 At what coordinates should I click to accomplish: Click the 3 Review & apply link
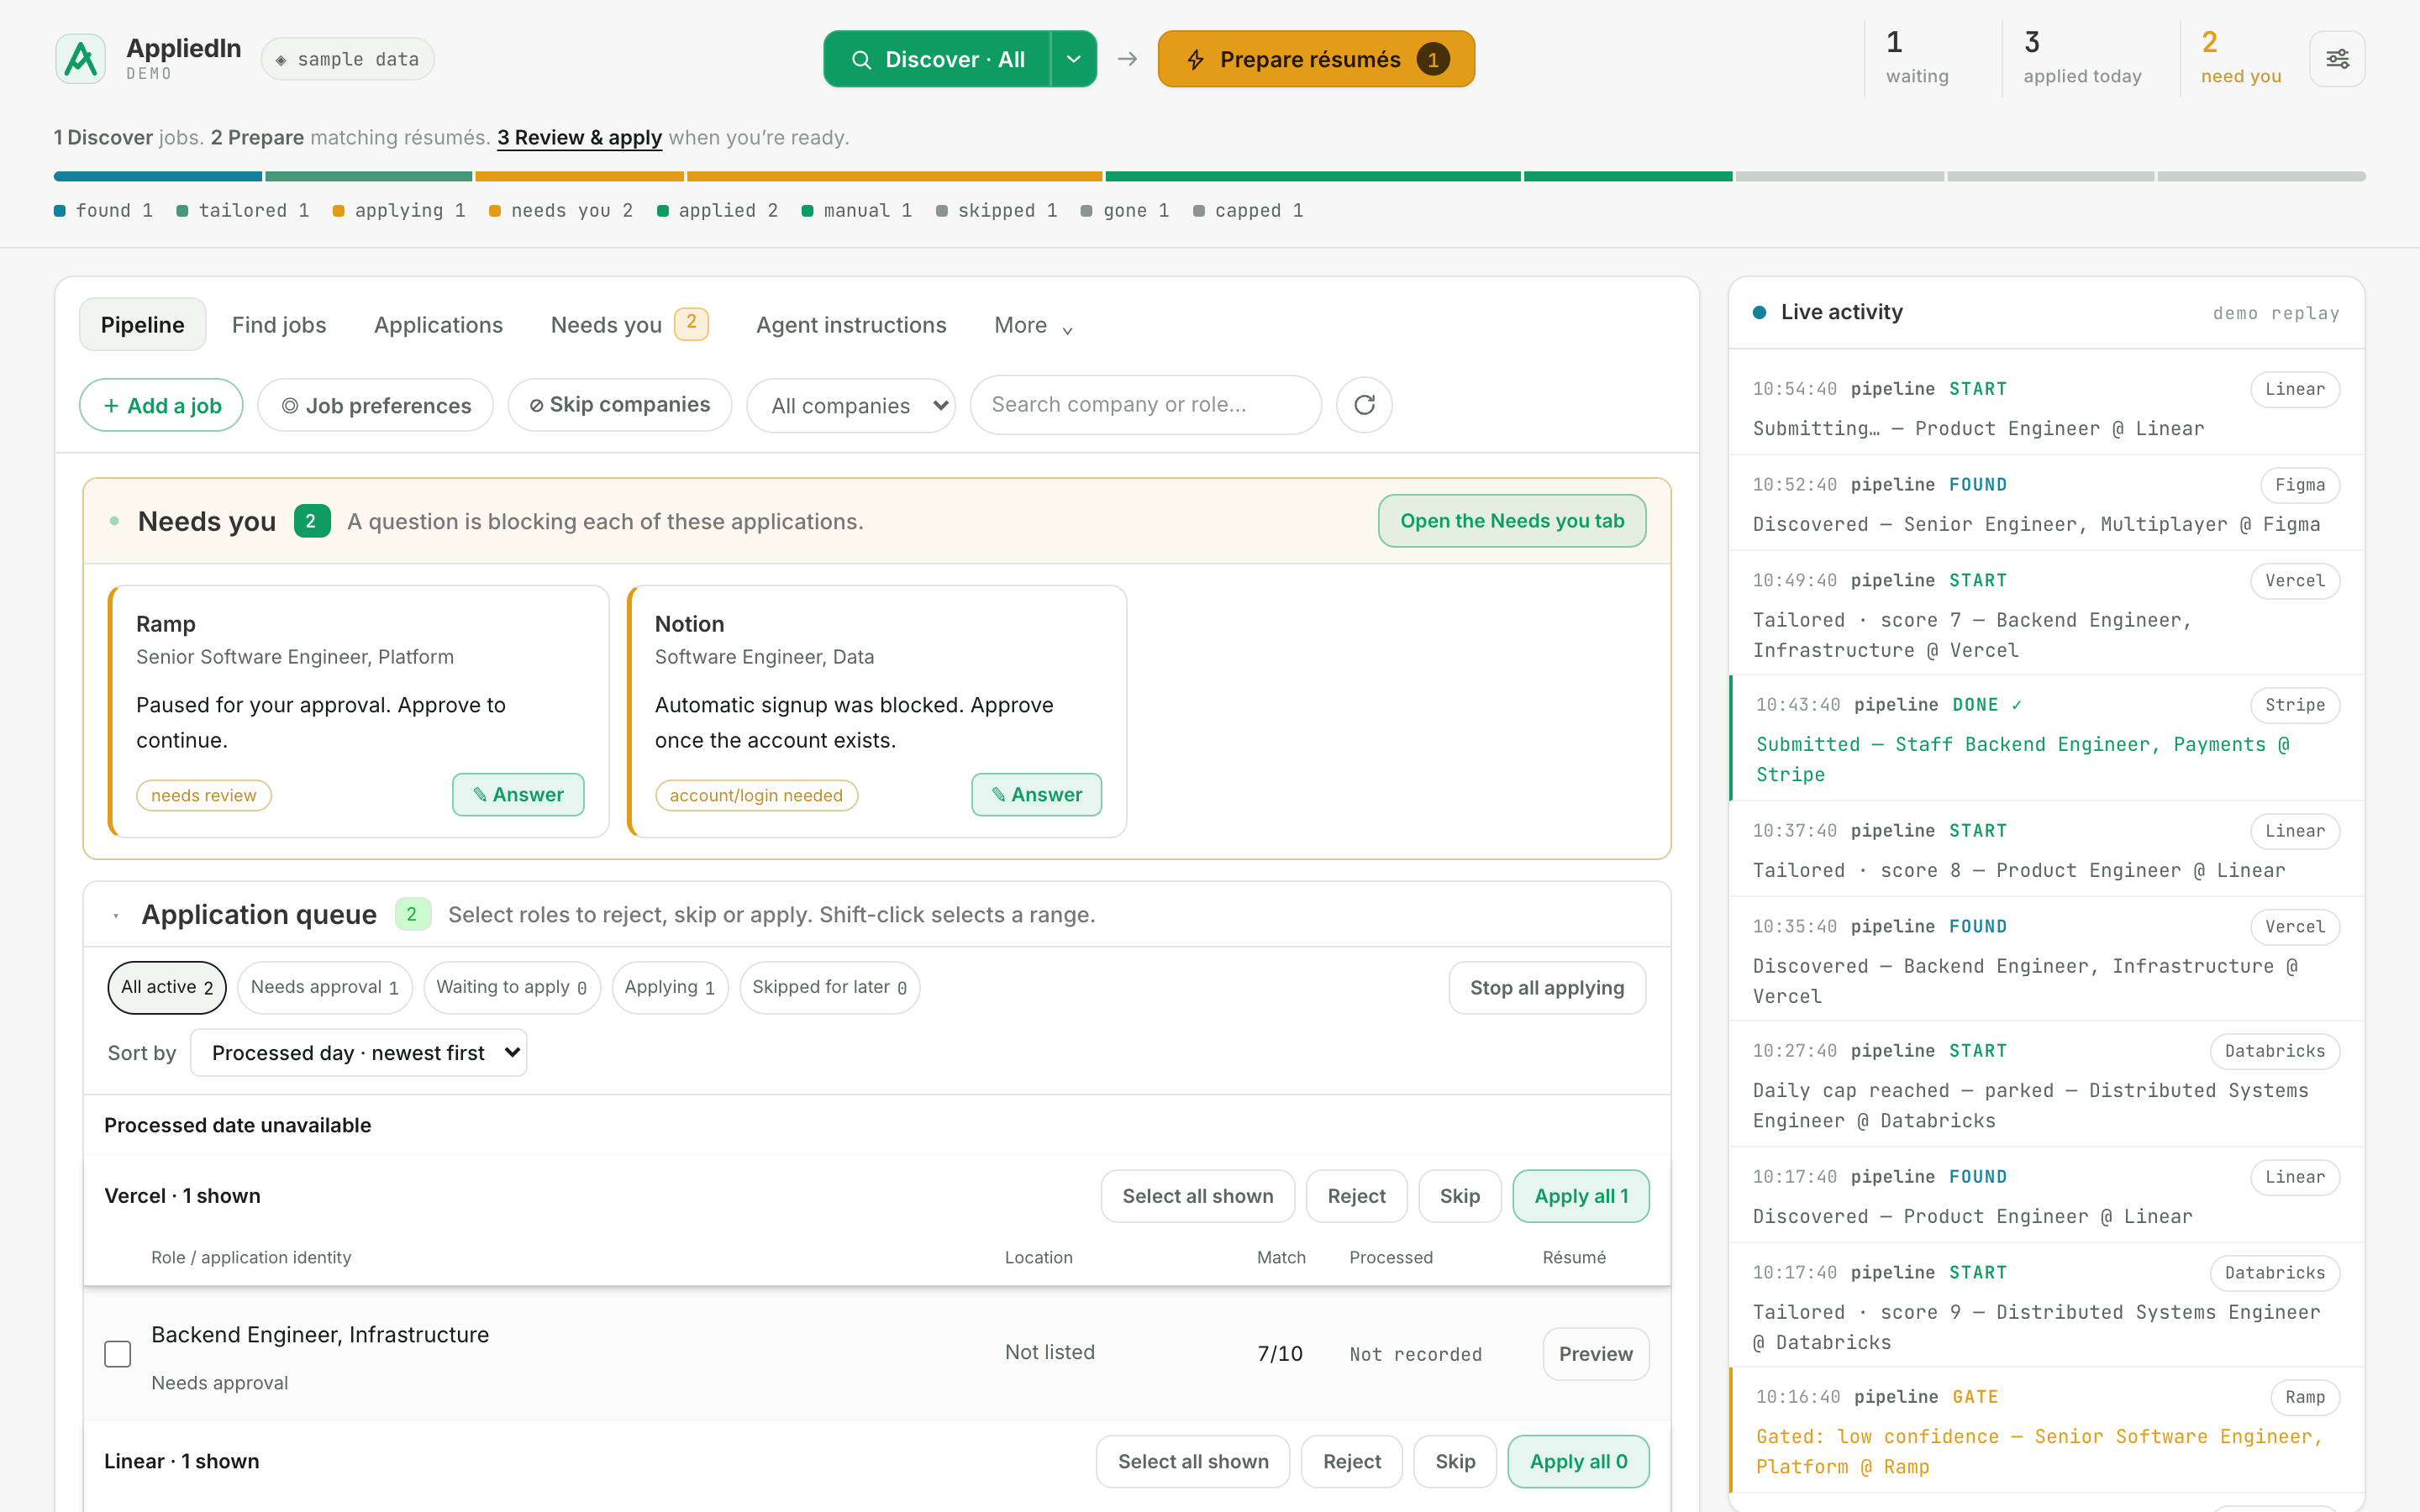(580, 138)
